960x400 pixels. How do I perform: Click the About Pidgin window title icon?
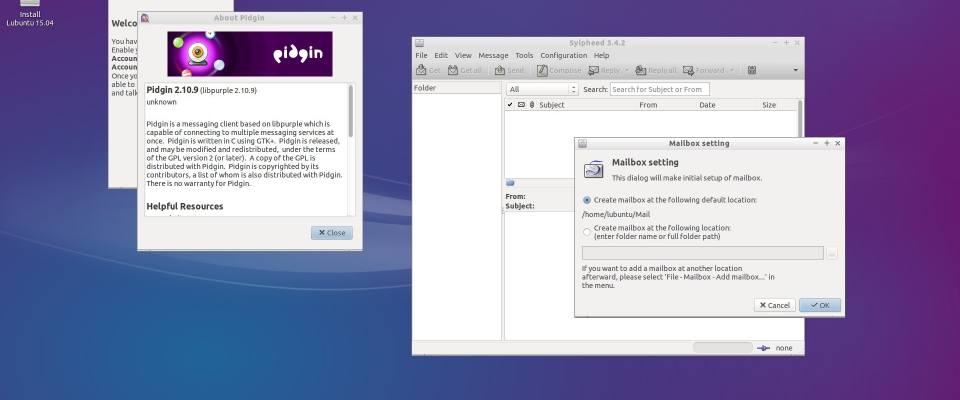[x=144, y=18]
